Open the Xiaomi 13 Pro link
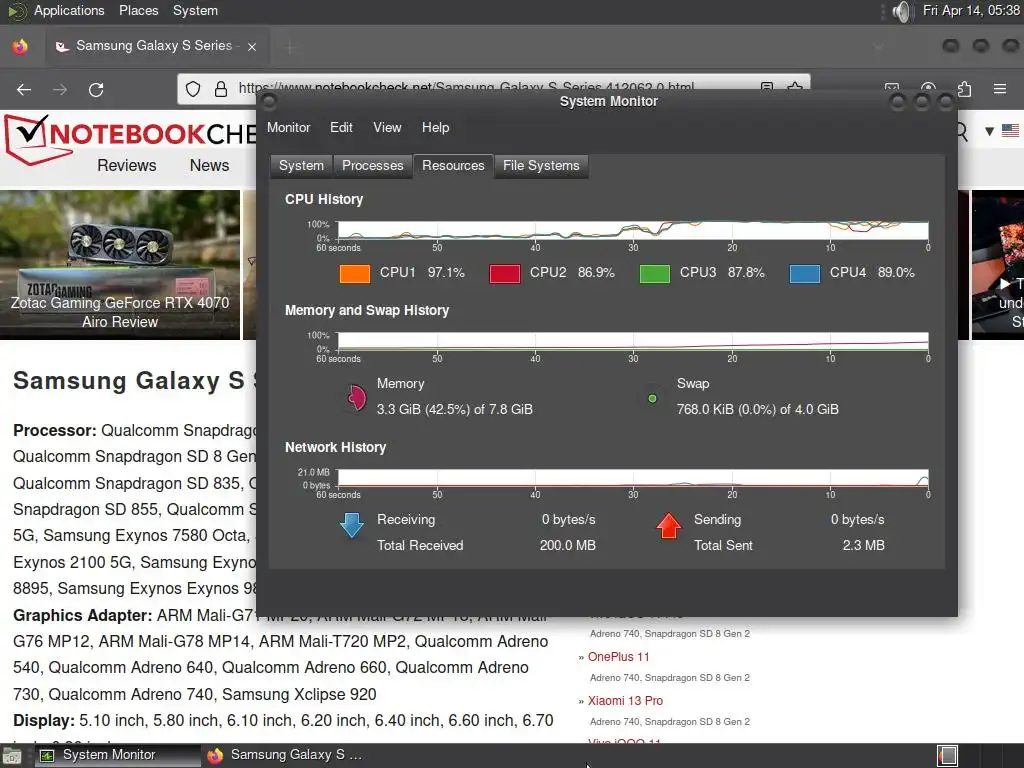This screenshot has height=768, width=1024. coord(625,701)
